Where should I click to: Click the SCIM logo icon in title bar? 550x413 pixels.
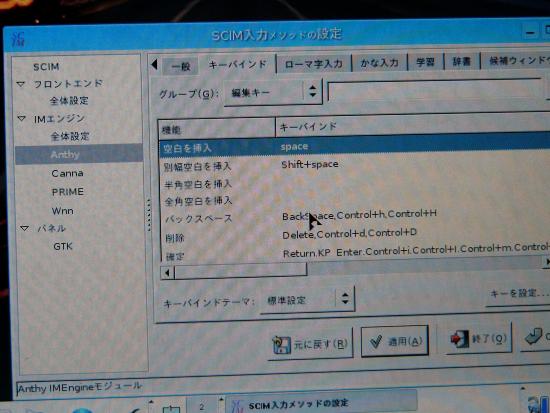(x=18, y=40)
